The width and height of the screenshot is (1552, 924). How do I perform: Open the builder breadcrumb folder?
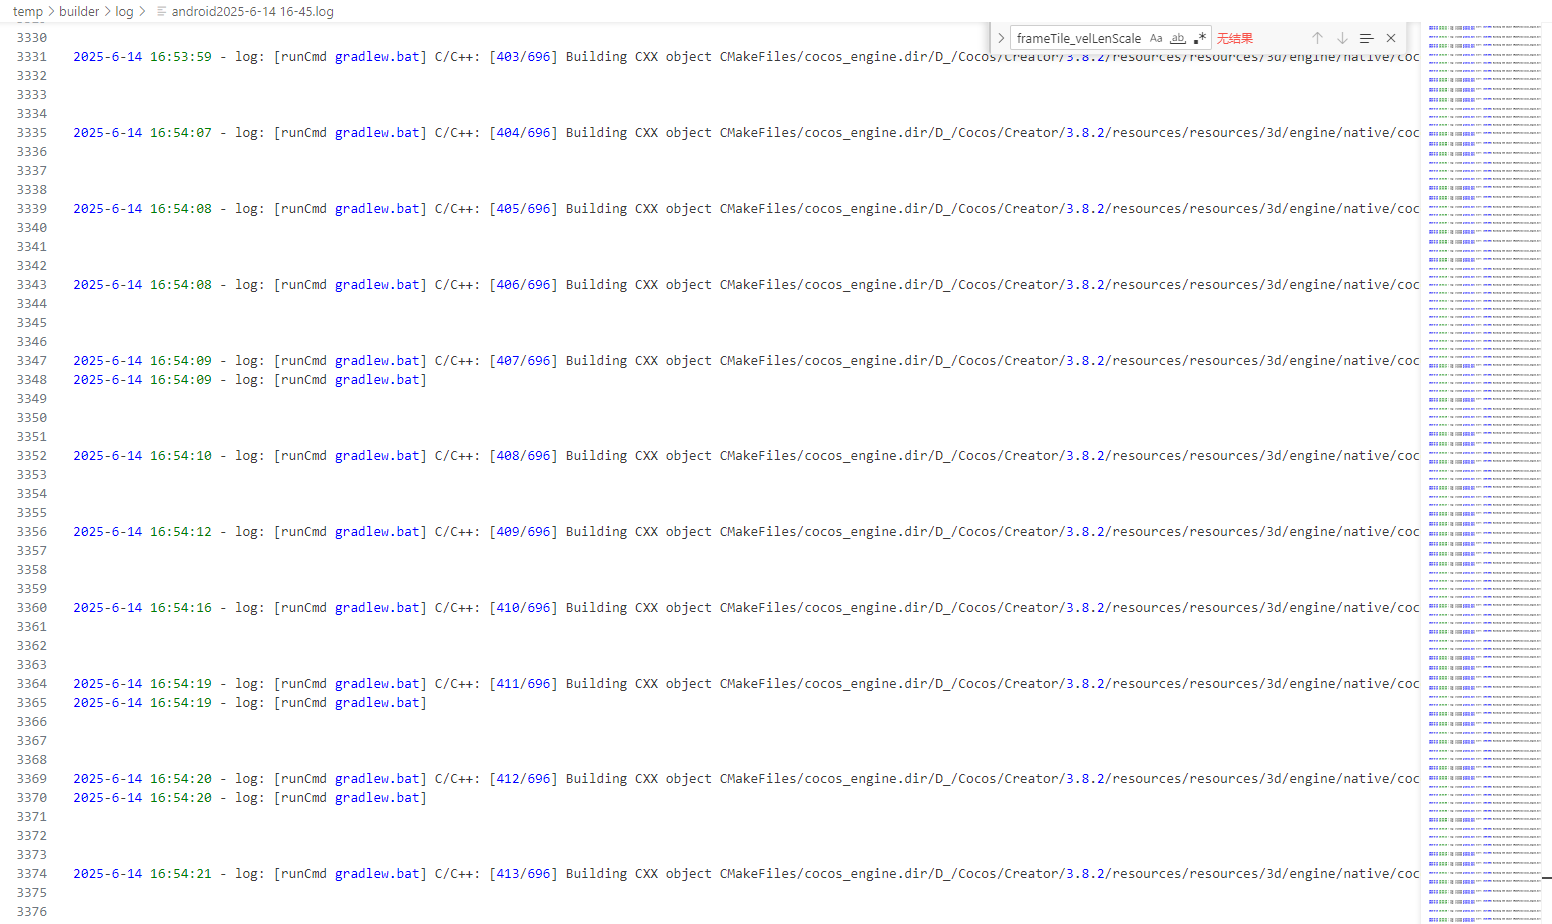pyautogui.click(x=79, y=12)
